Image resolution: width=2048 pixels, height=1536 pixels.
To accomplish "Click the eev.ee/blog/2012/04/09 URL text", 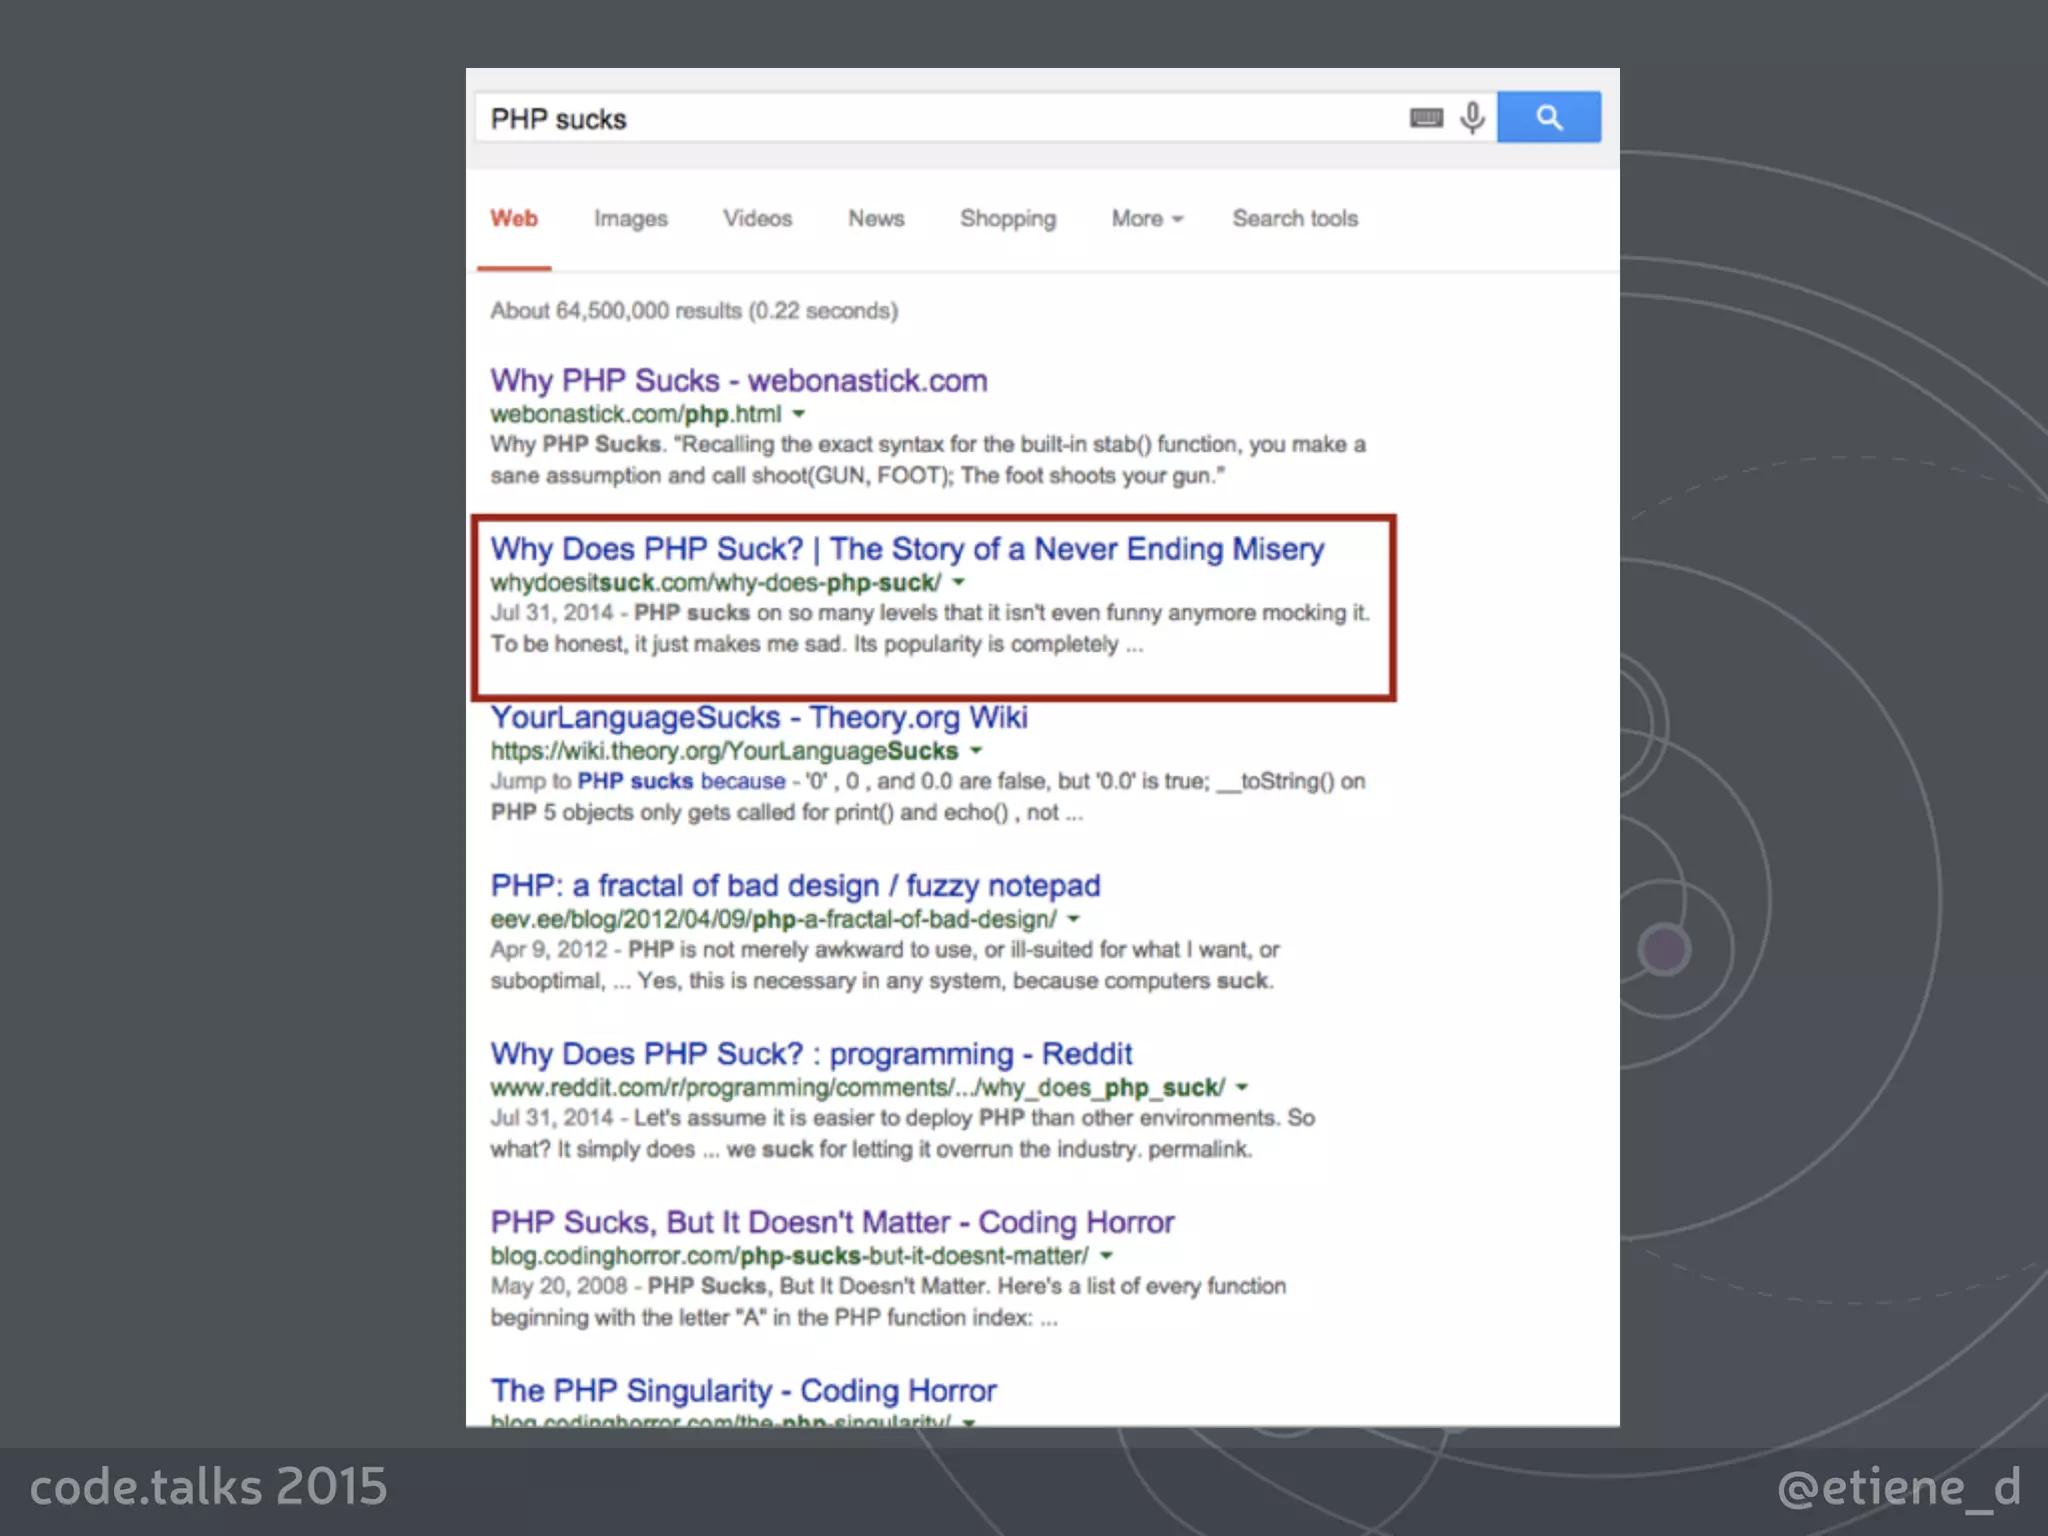I will [x=773, y=918].
